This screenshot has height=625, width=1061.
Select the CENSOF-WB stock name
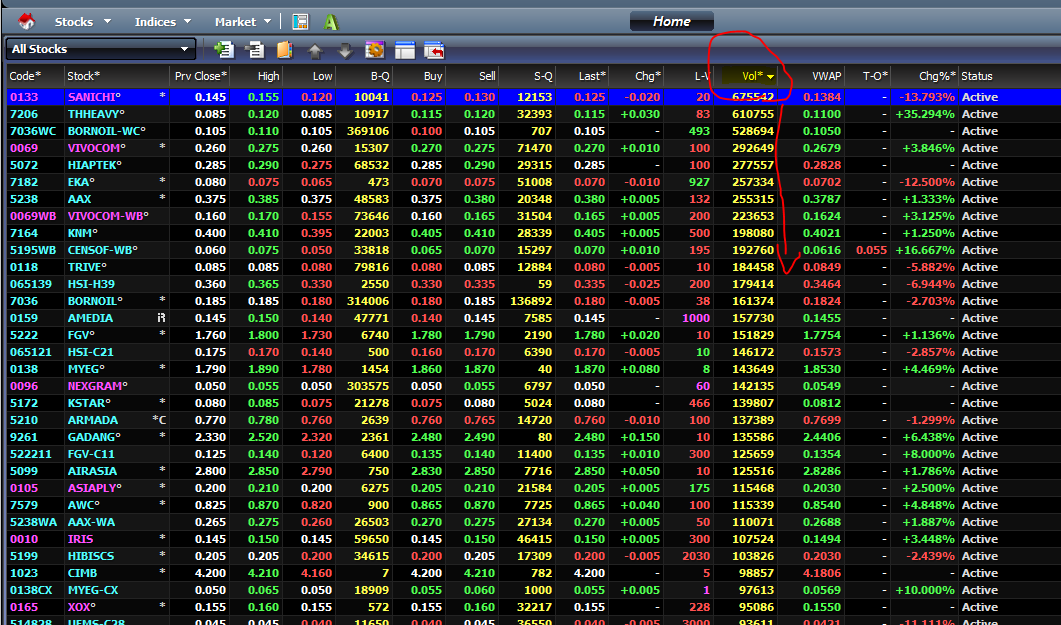[102, 250]
